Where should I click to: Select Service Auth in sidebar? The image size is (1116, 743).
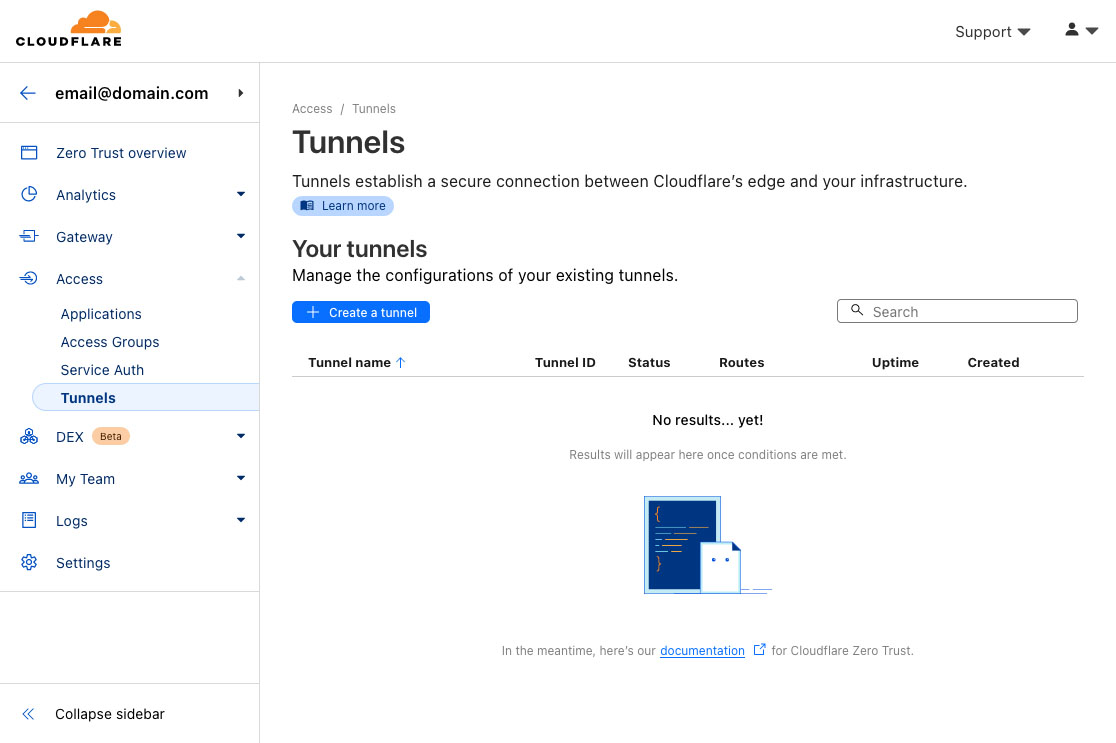tap(102, 370)
